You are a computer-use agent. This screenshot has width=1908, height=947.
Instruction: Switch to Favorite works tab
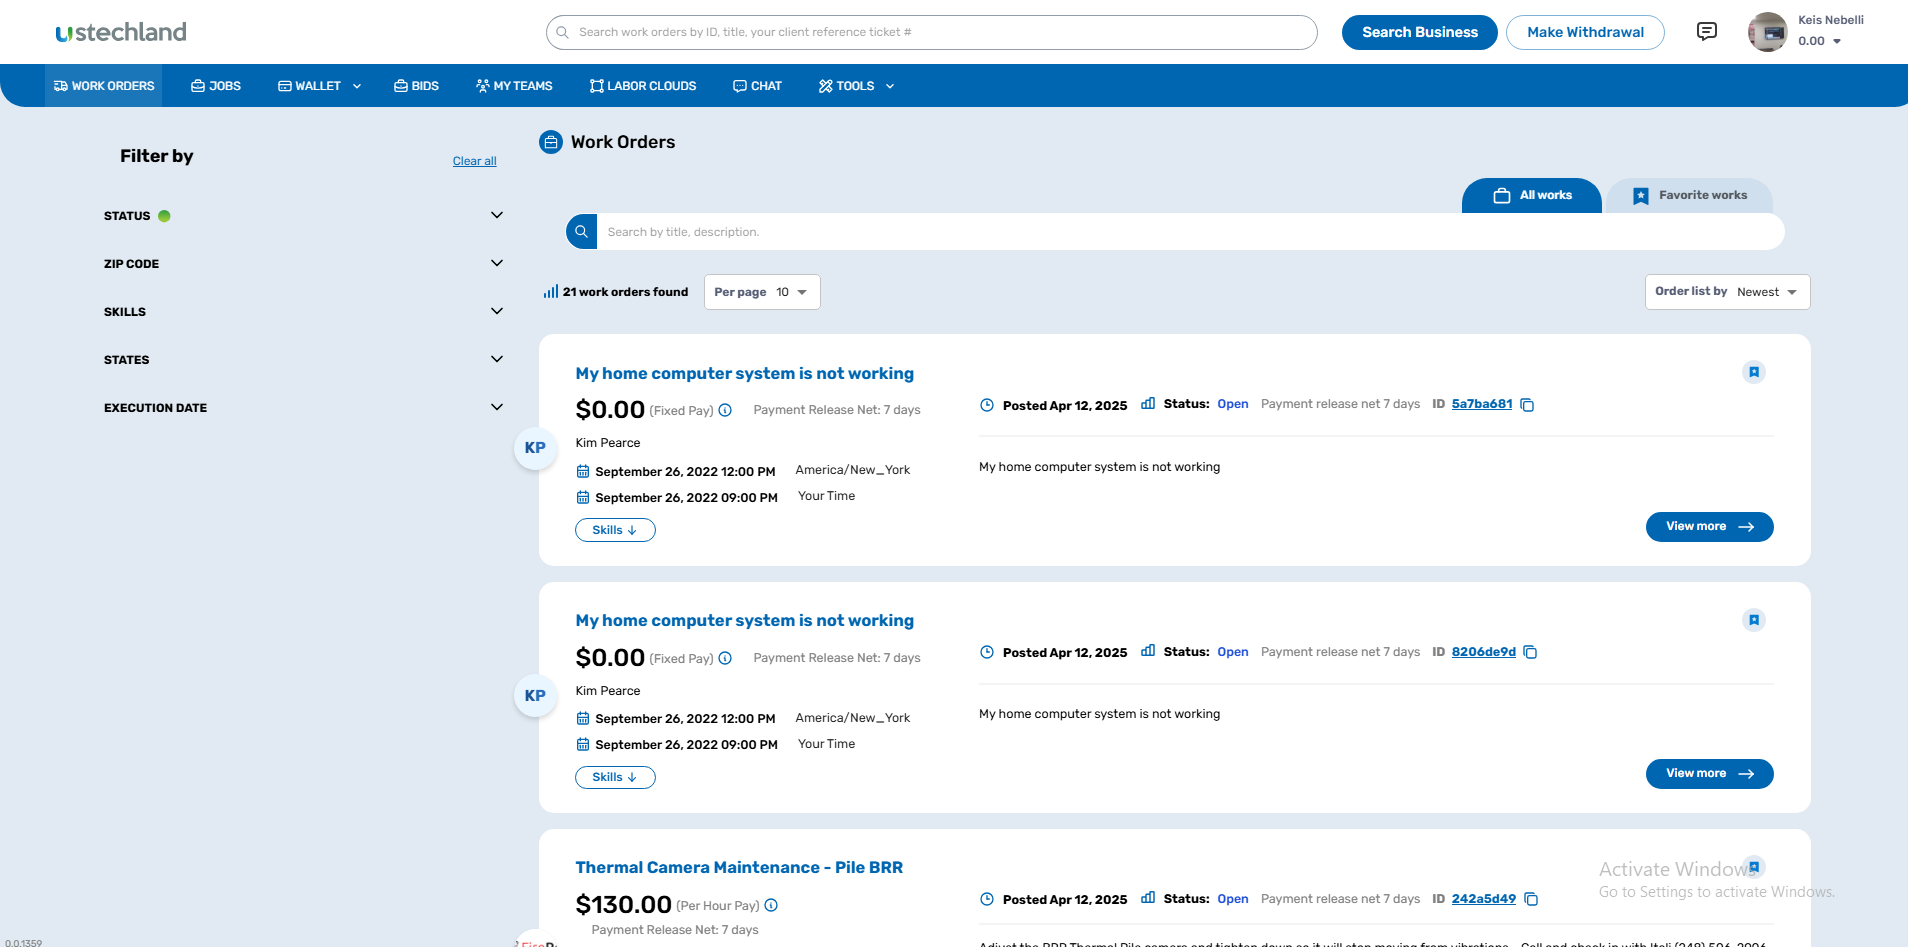click(1690, 195)
